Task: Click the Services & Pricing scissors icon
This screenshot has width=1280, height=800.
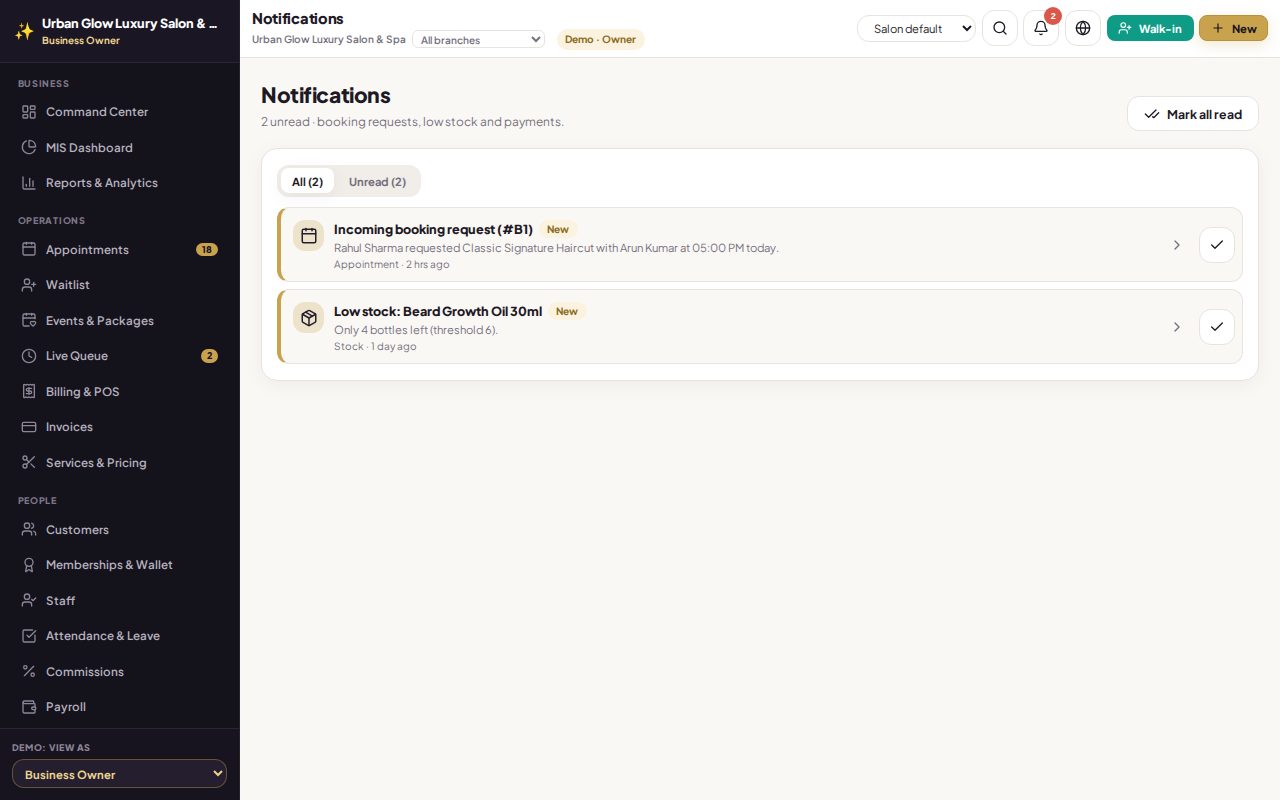Action: [x=29, y=462]
